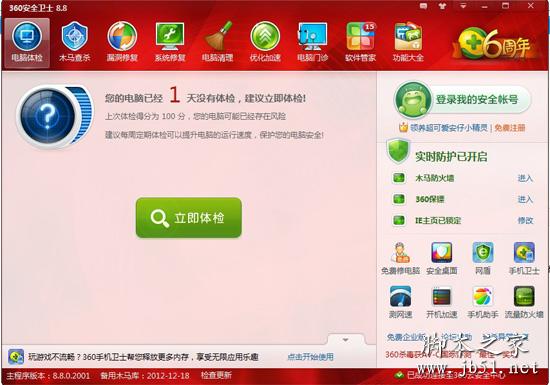Enter 木马防火墙 via its 进入 link

tap(525, 178)
